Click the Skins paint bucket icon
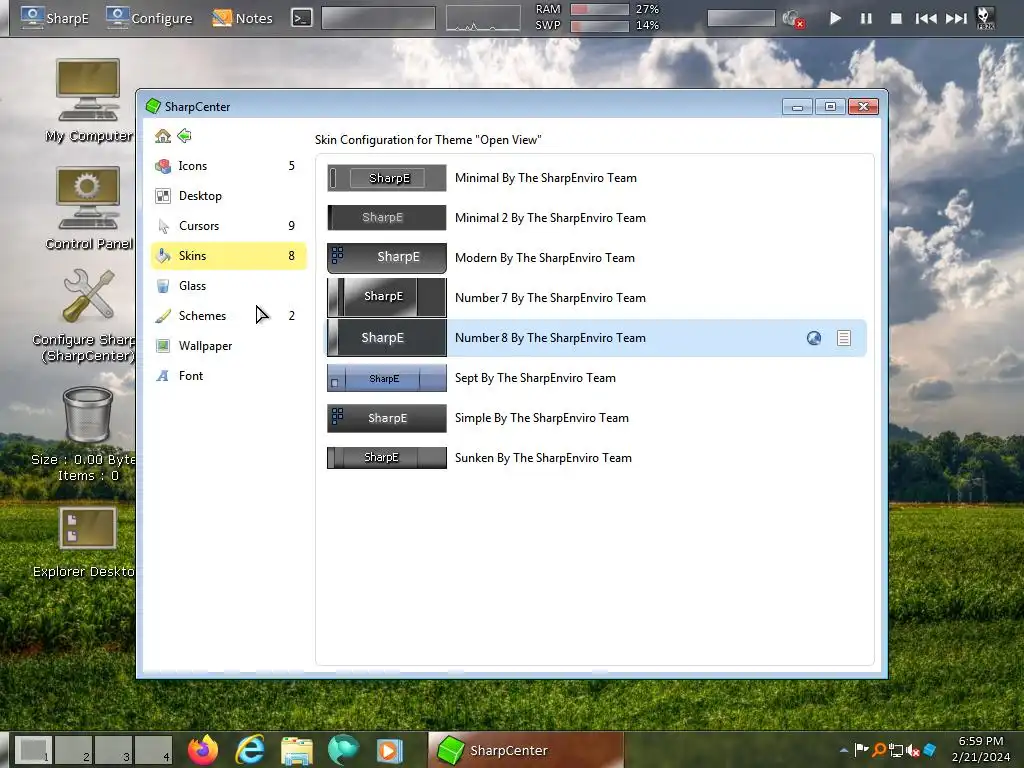The height and width of the screenshot is (768, 1024). (163, 256)
